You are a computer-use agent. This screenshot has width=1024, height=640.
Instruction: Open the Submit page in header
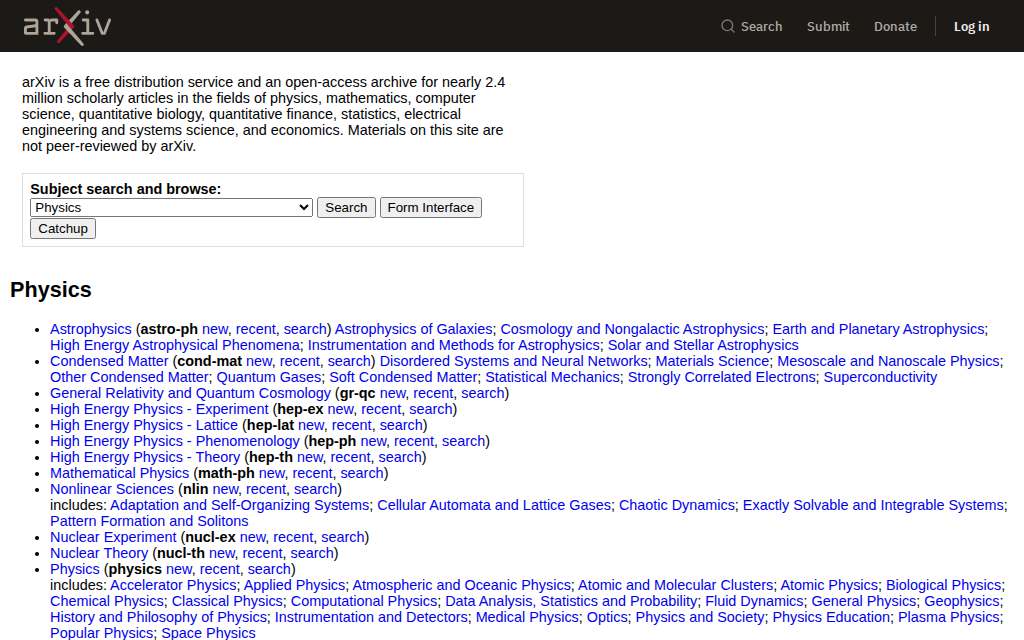[x=827, y=27]
